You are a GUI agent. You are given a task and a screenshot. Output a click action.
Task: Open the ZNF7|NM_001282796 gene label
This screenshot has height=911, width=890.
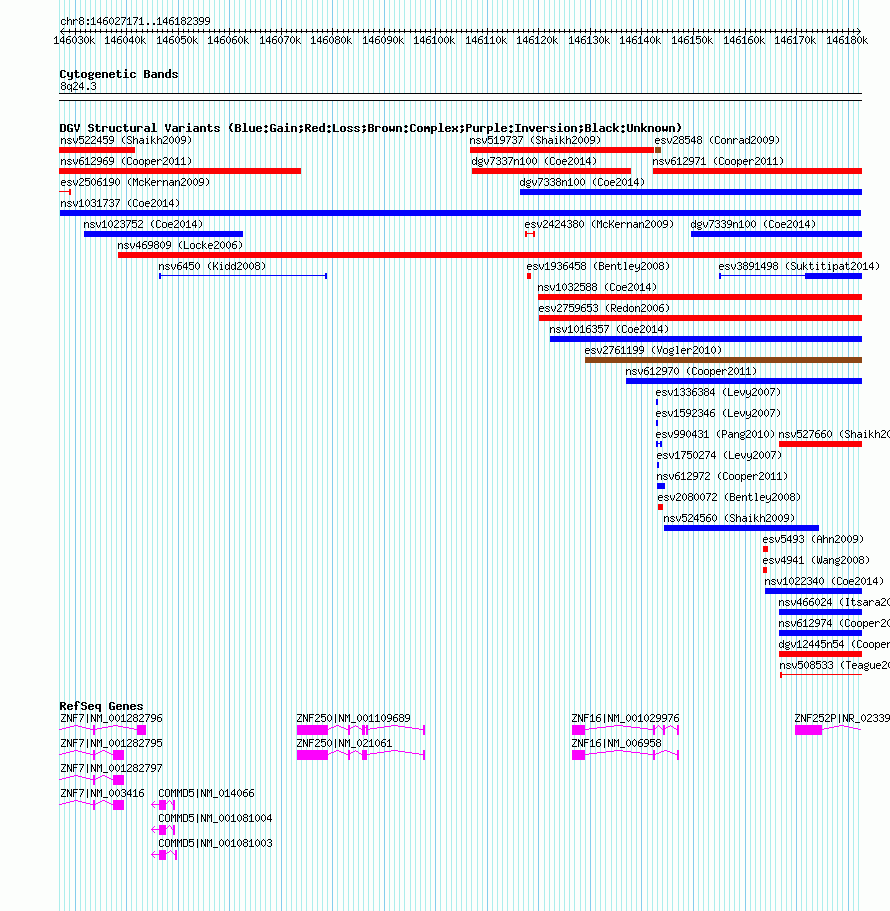pos(111,719)
